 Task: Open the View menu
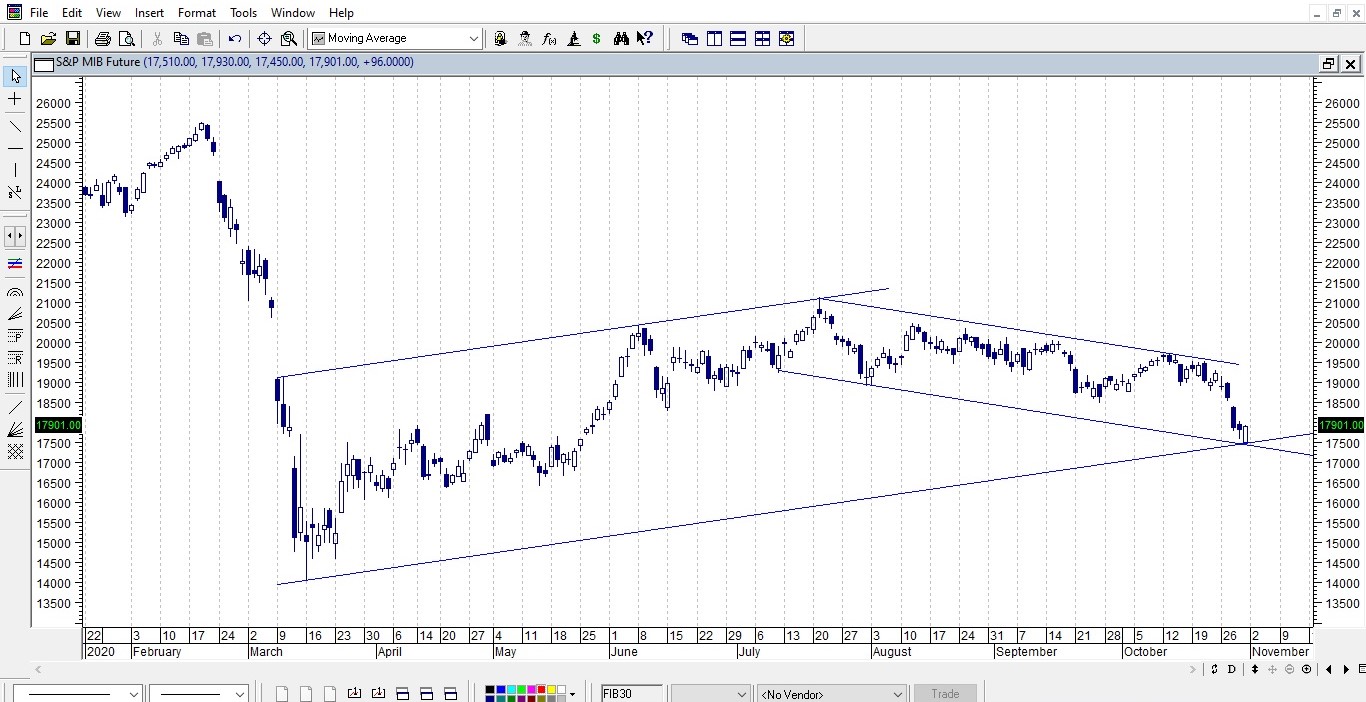point(108,13)
